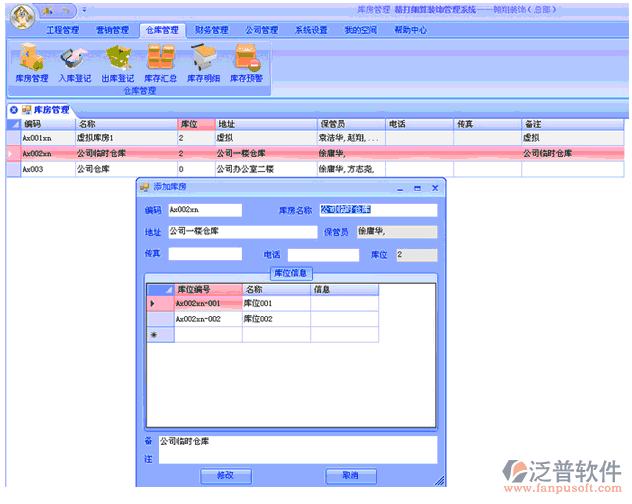
Task: Sort by the 库位编号 column header
Action: coord(207,289)
